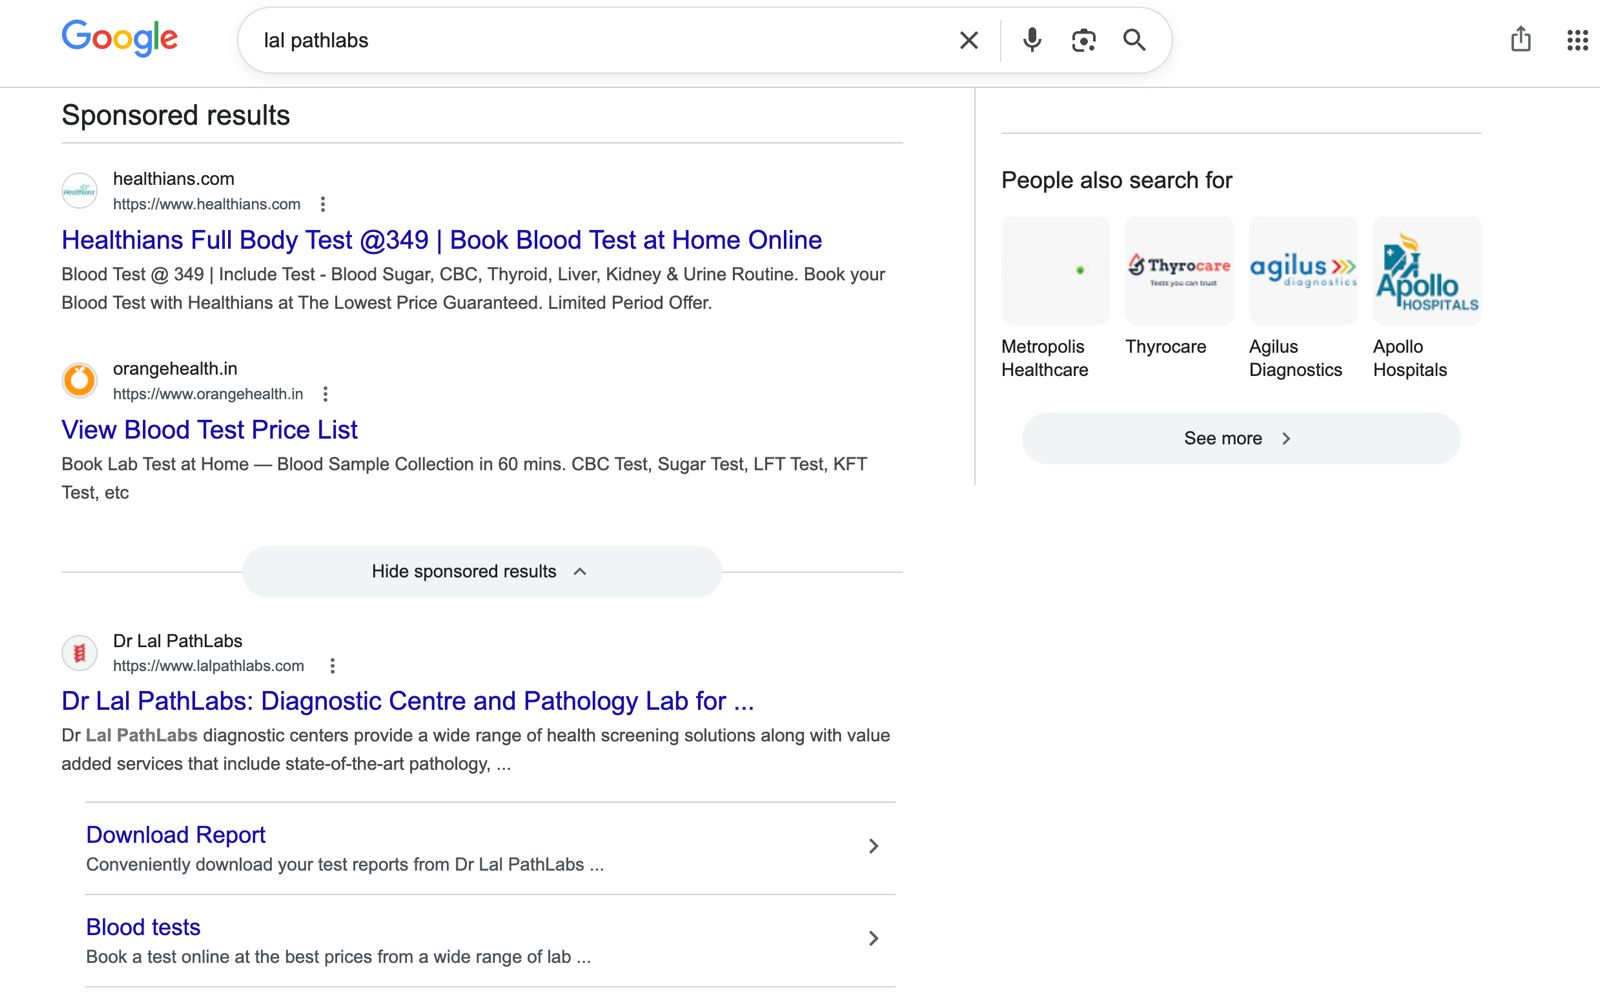
Task: Open the three-dot menu next to healthians.com URL
Action: click(x=322, y=204)
